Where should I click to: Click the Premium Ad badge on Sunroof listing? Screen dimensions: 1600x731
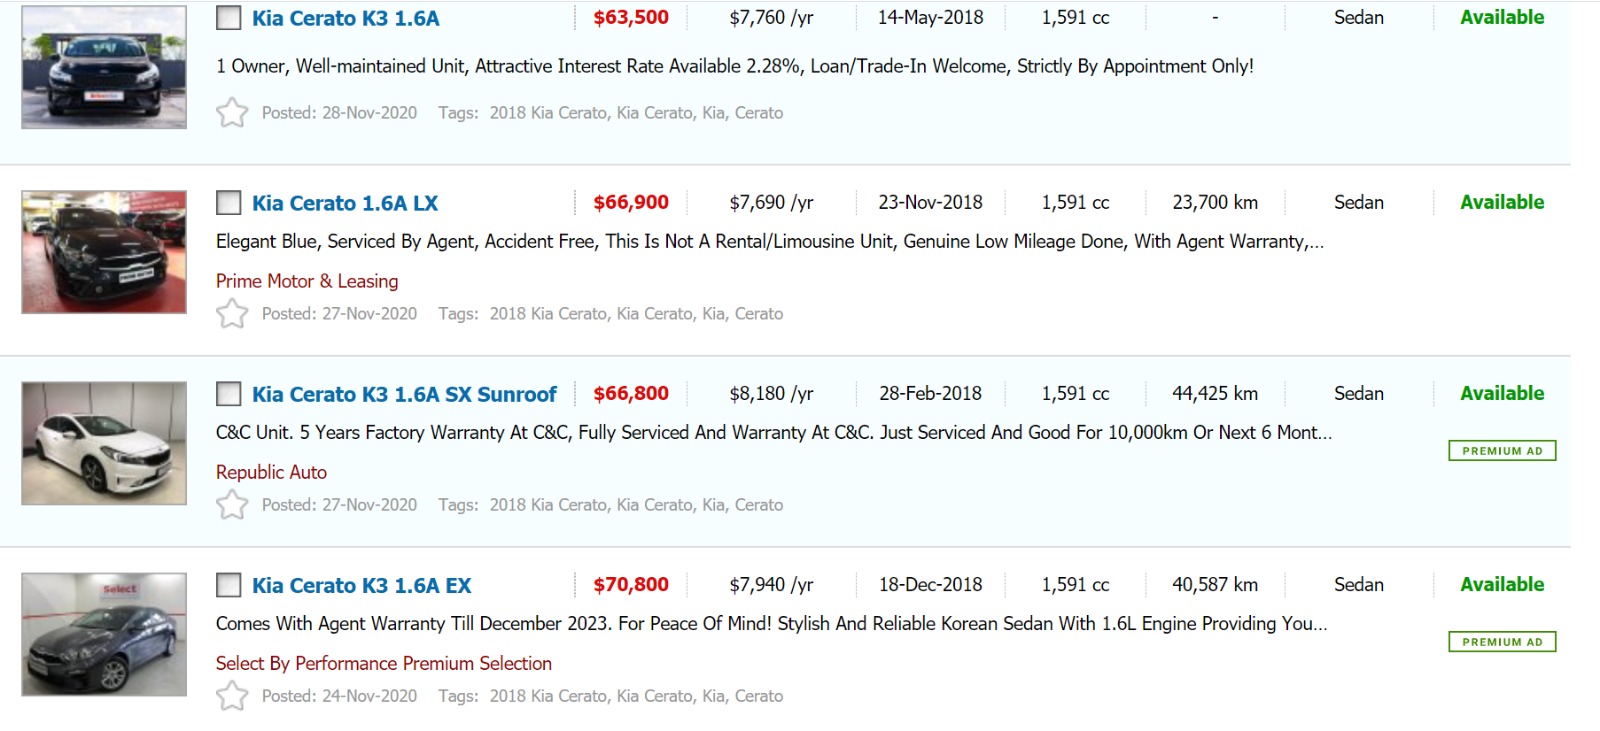[x=1502, y=451]
